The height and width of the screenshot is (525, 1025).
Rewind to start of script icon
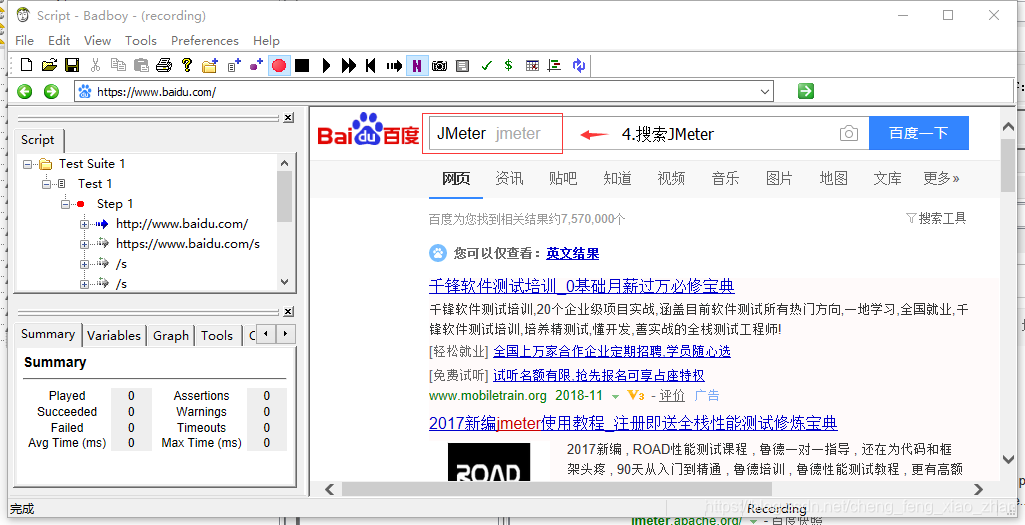pyautogui.click(x=371, y=65)
